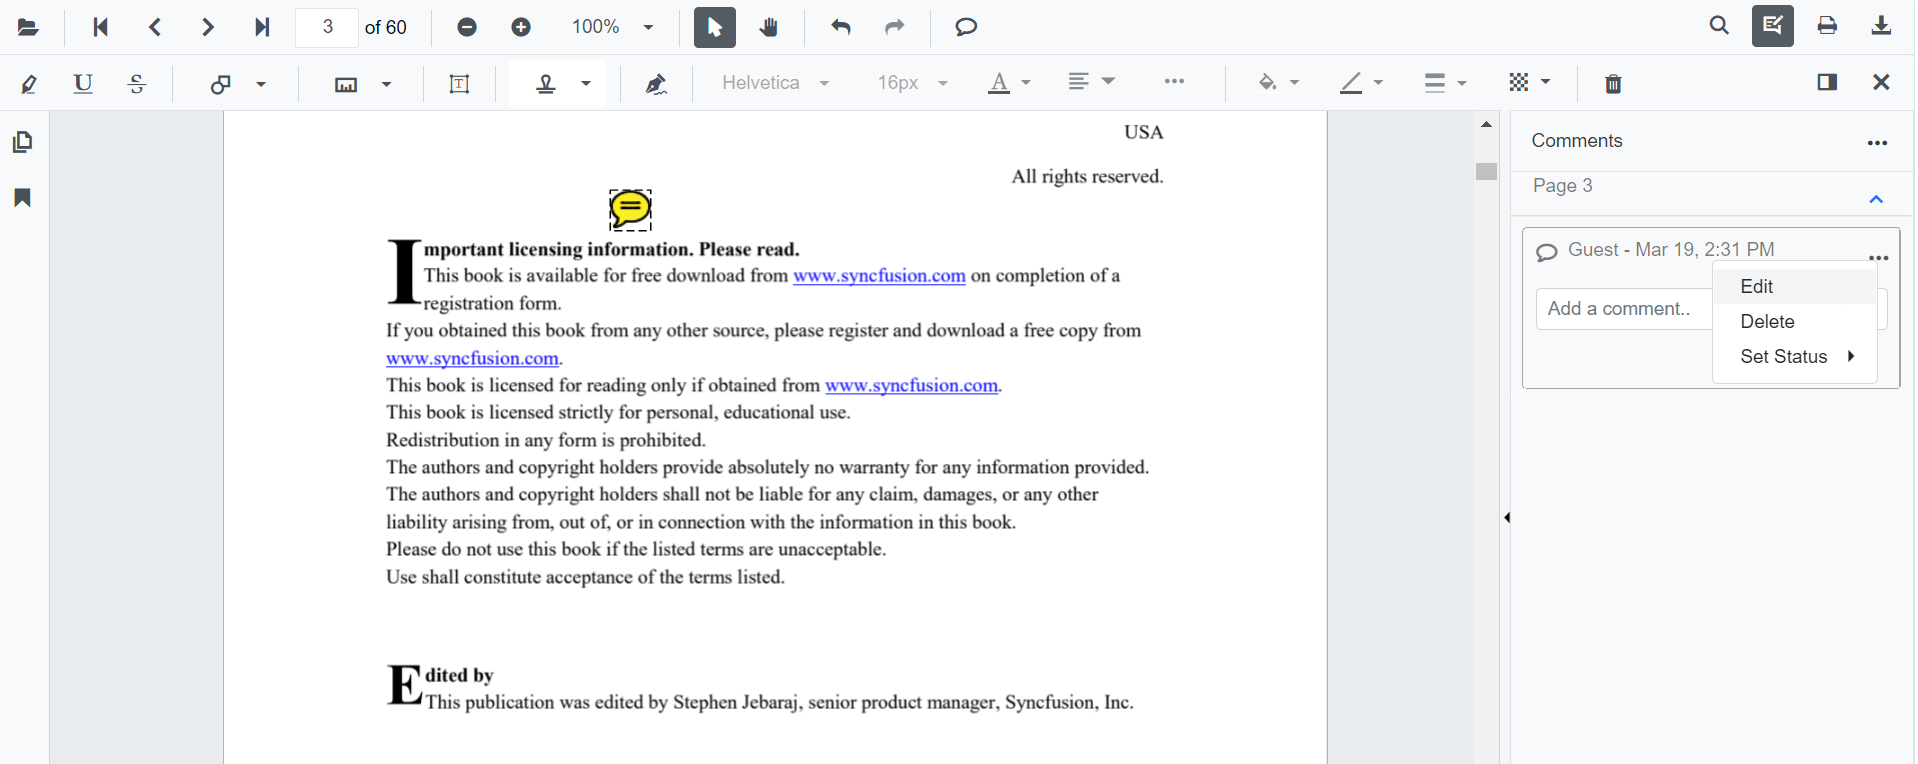Go to the previous page
This screenshot has height=764, width=1918.
point(155,27)
